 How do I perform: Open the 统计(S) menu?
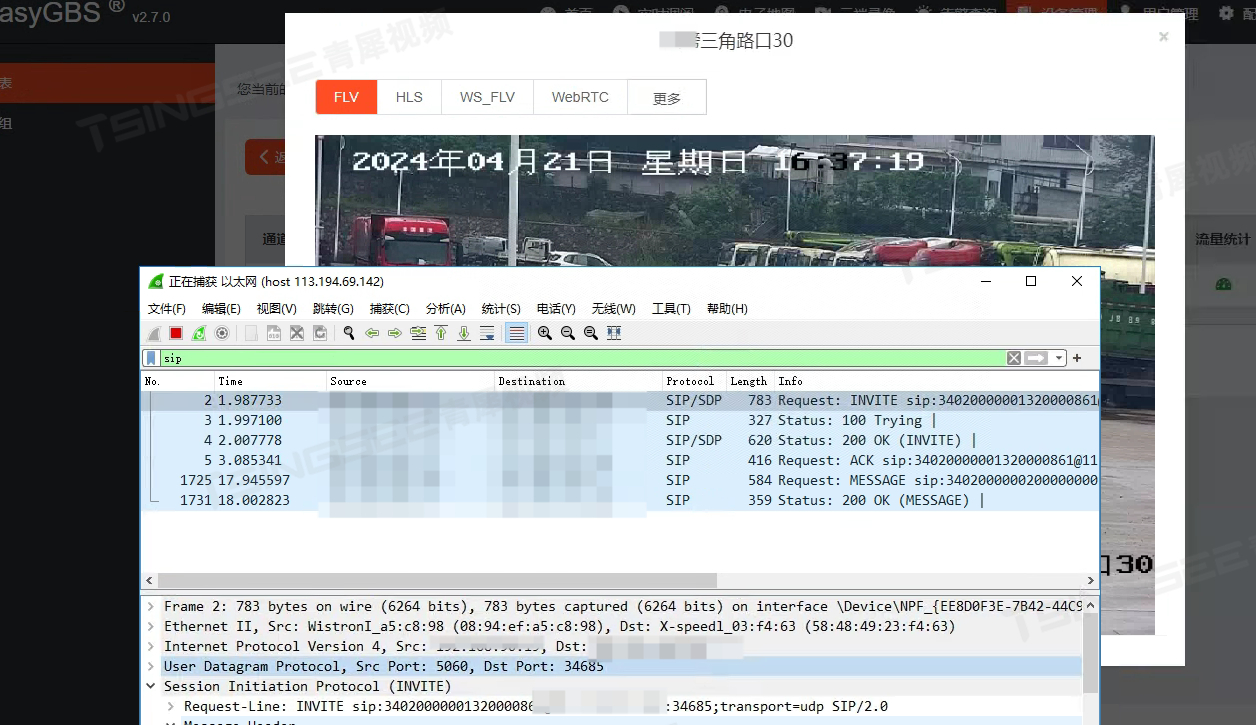[501, 309]
